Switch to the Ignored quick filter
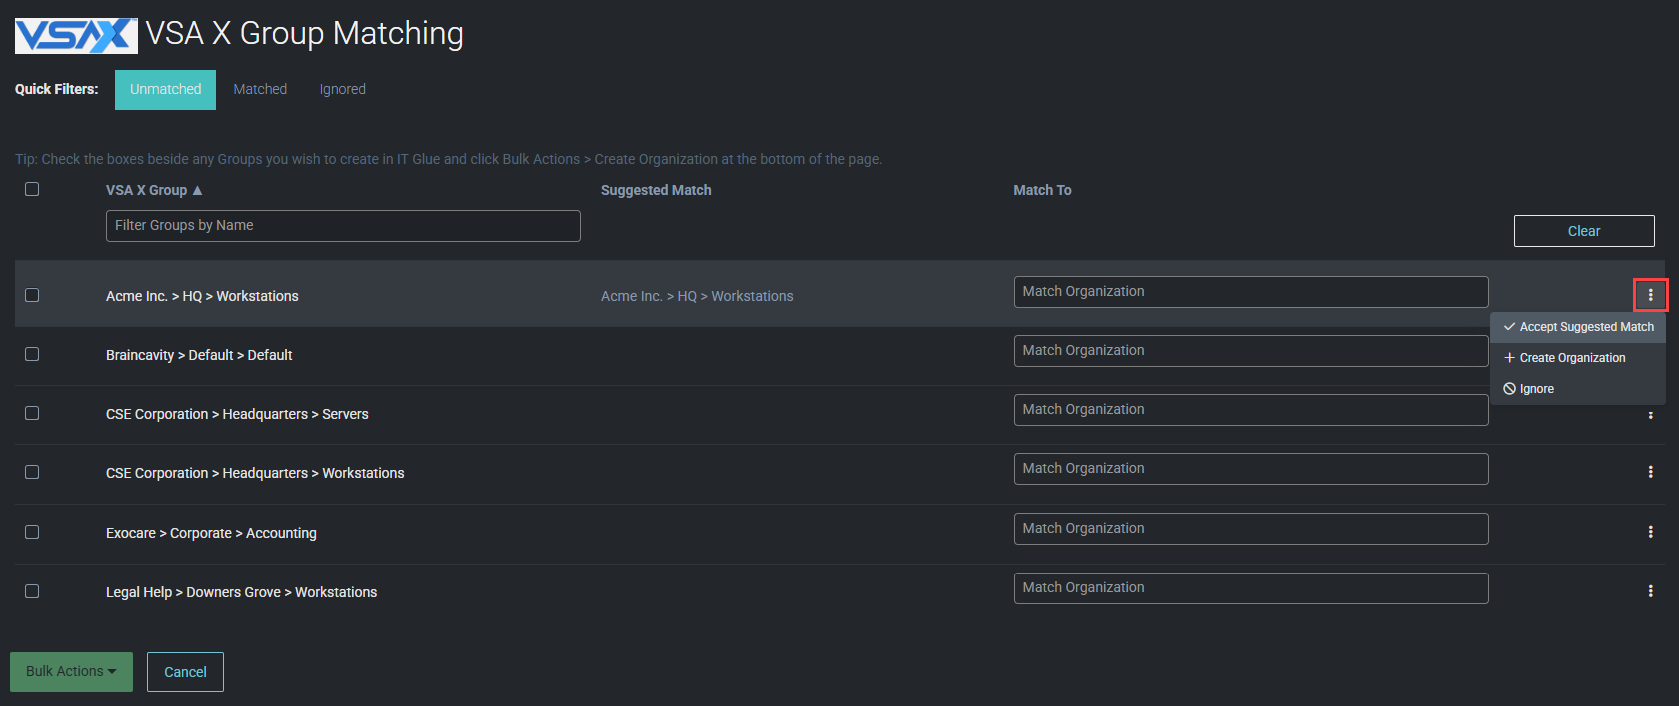 point(342,89)
